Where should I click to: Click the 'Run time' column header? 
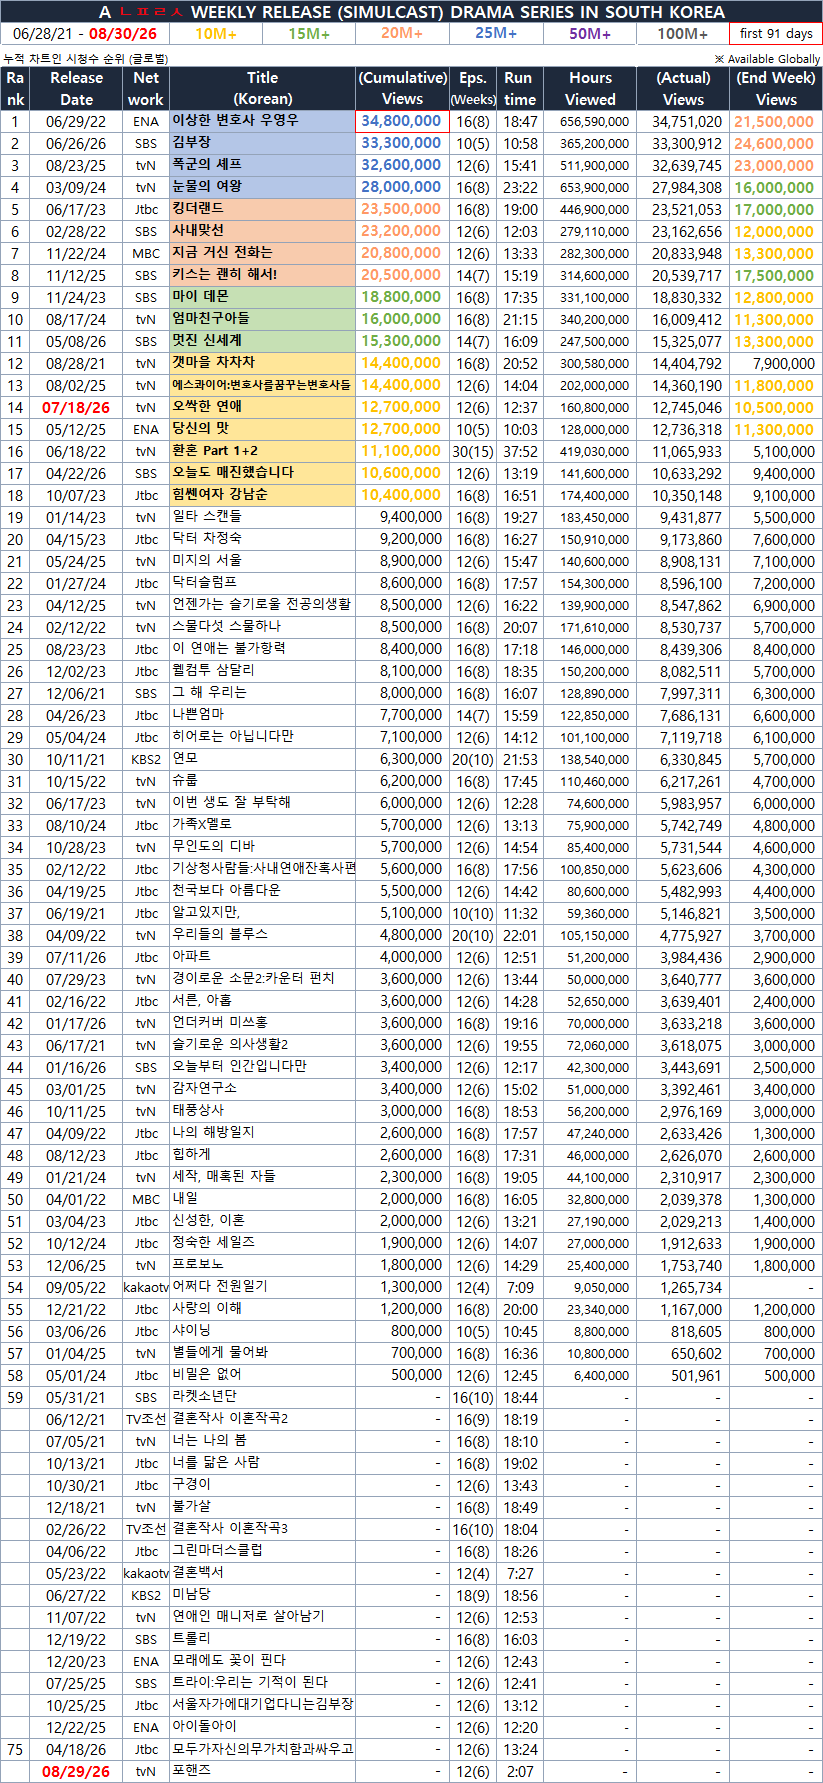click(x=520, y=88)
